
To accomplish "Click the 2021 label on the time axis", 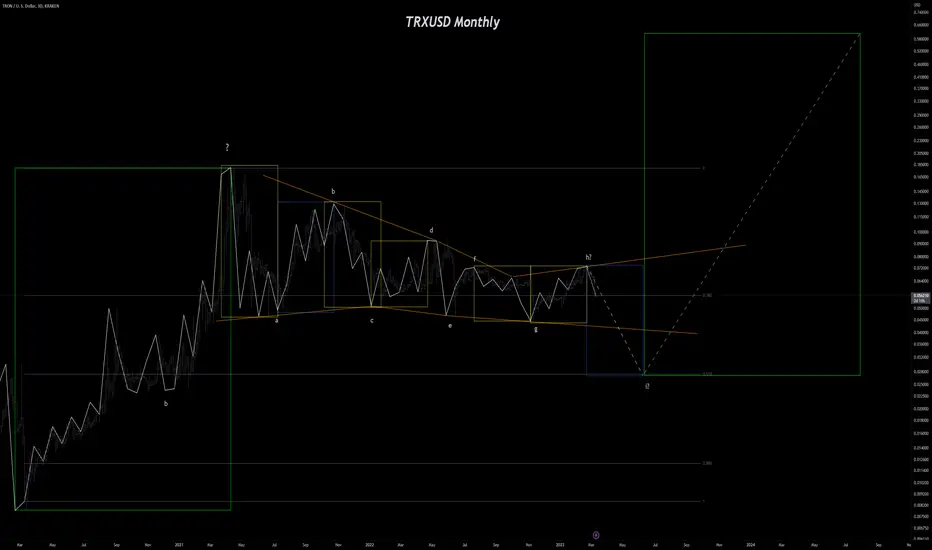I will 179,544.
